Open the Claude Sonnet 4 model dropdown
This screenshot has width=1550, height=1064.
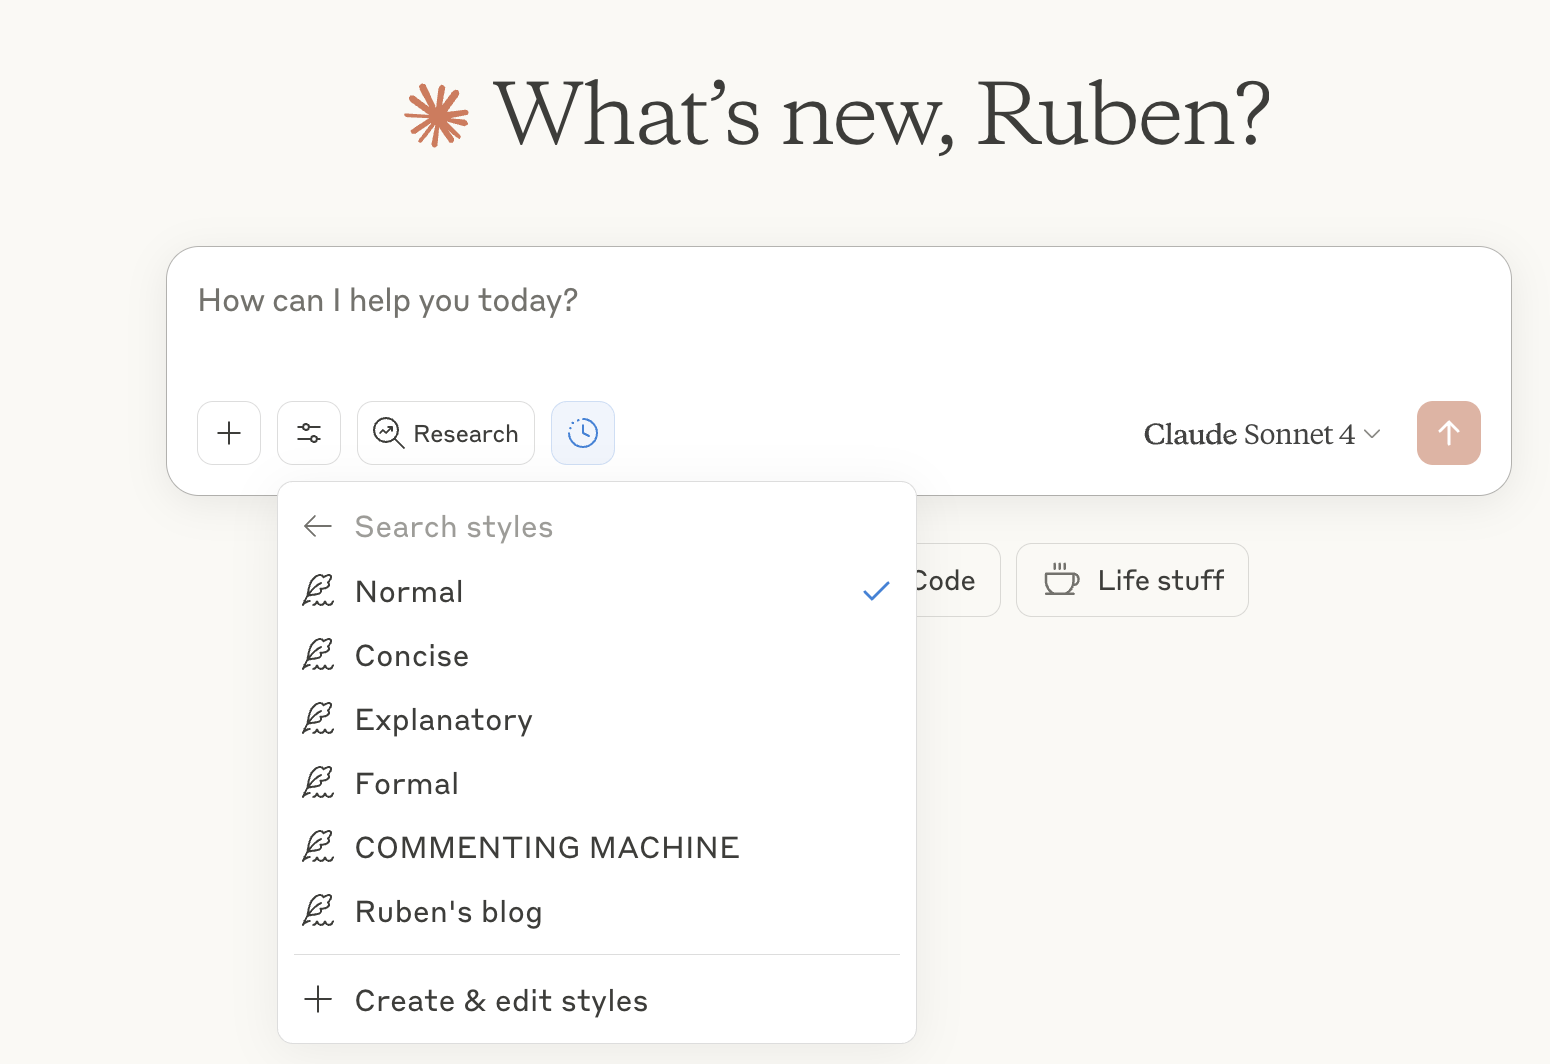pyautogui.click(x=1262, y=434)
